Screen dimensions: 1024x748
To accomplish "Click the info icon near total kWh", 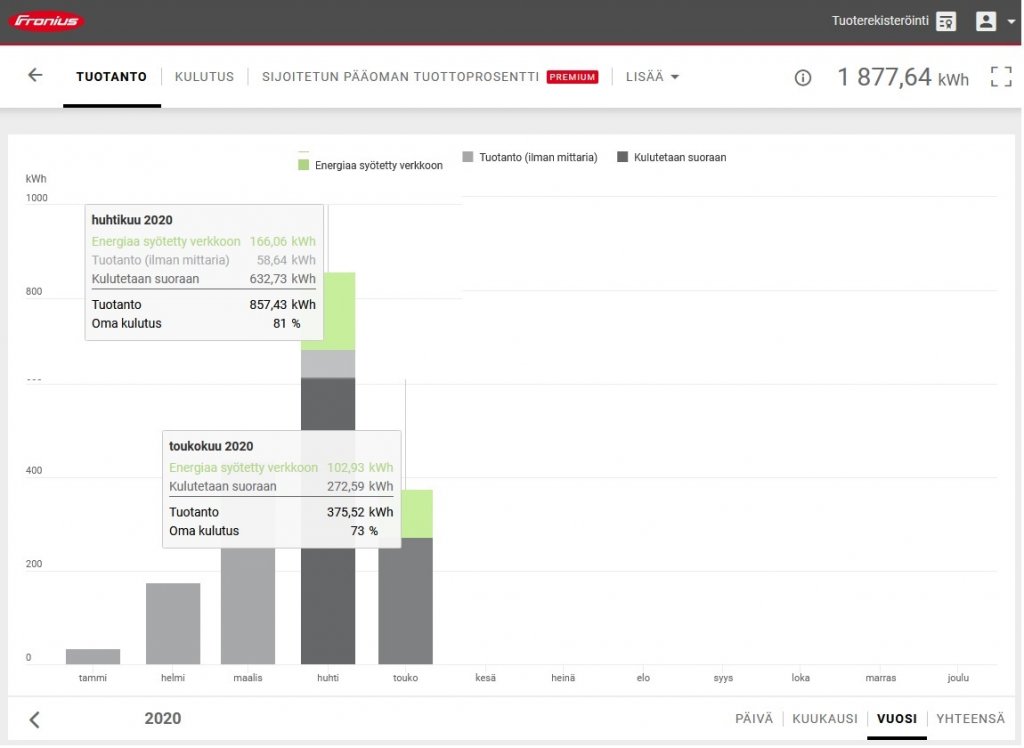I will coord(802,78).
